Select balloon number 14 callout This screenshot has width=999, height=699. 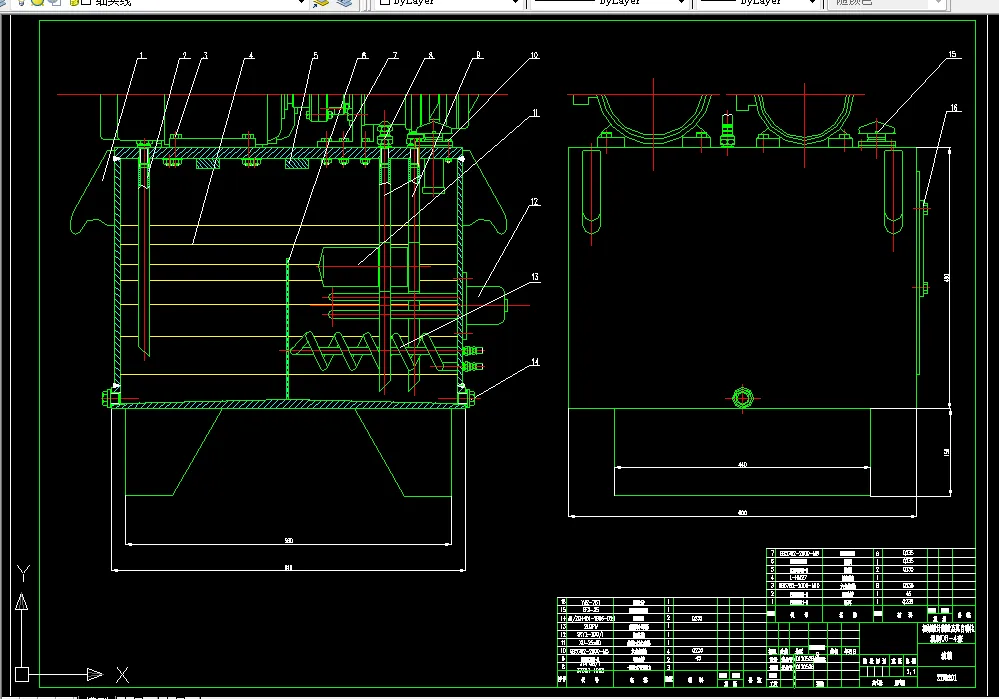point(535,361)
